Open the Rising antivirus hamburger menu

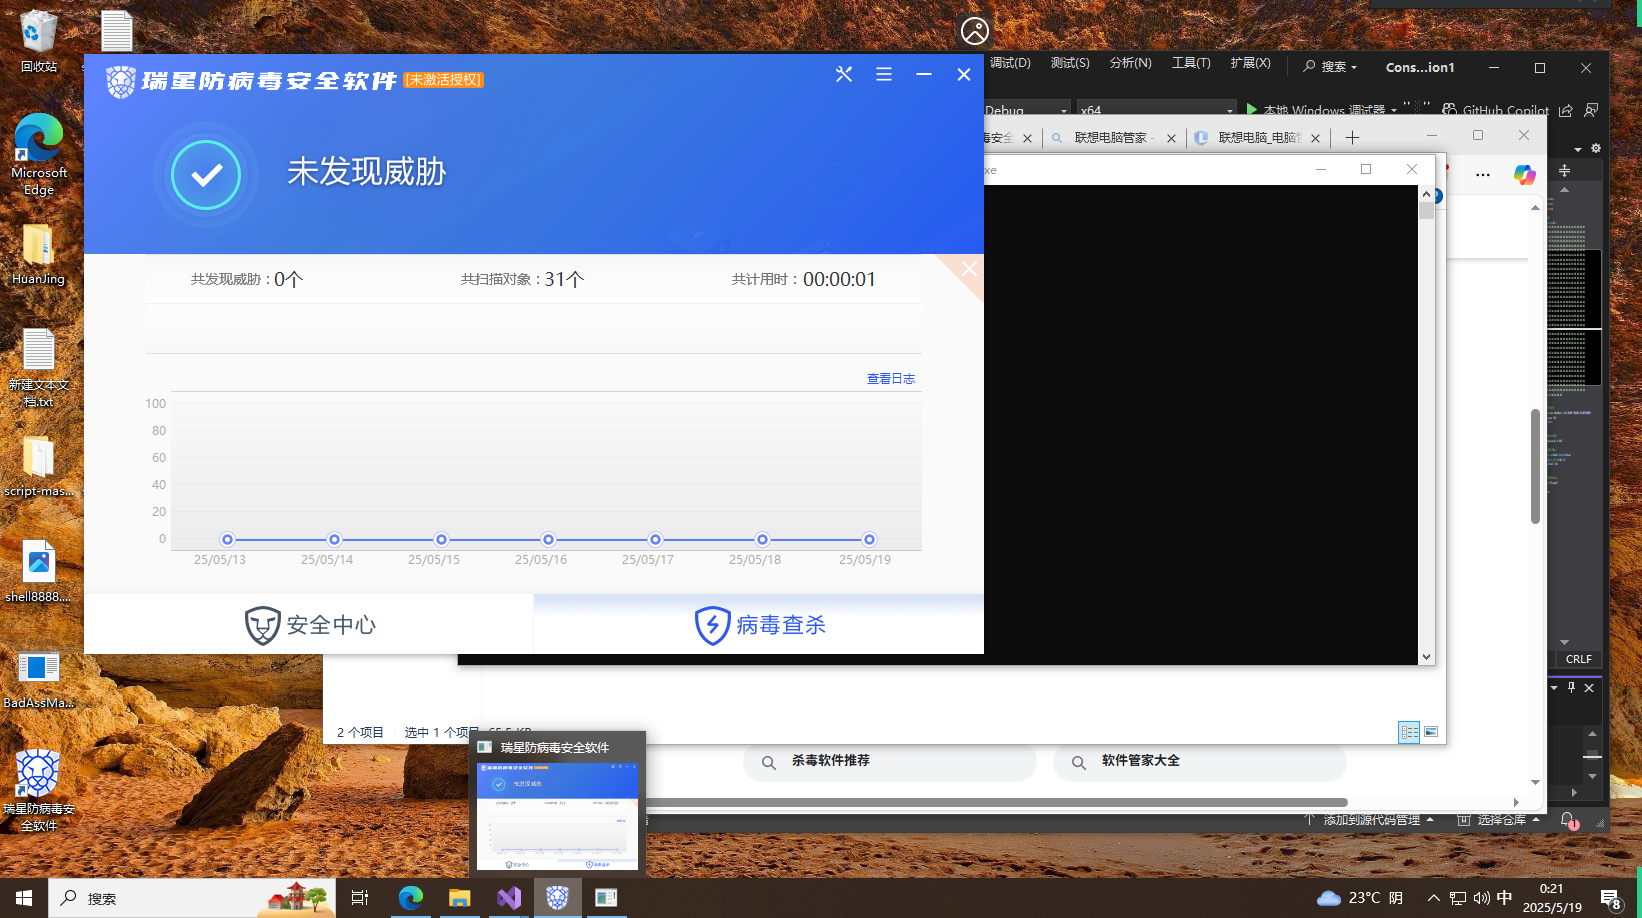[884, 74]
